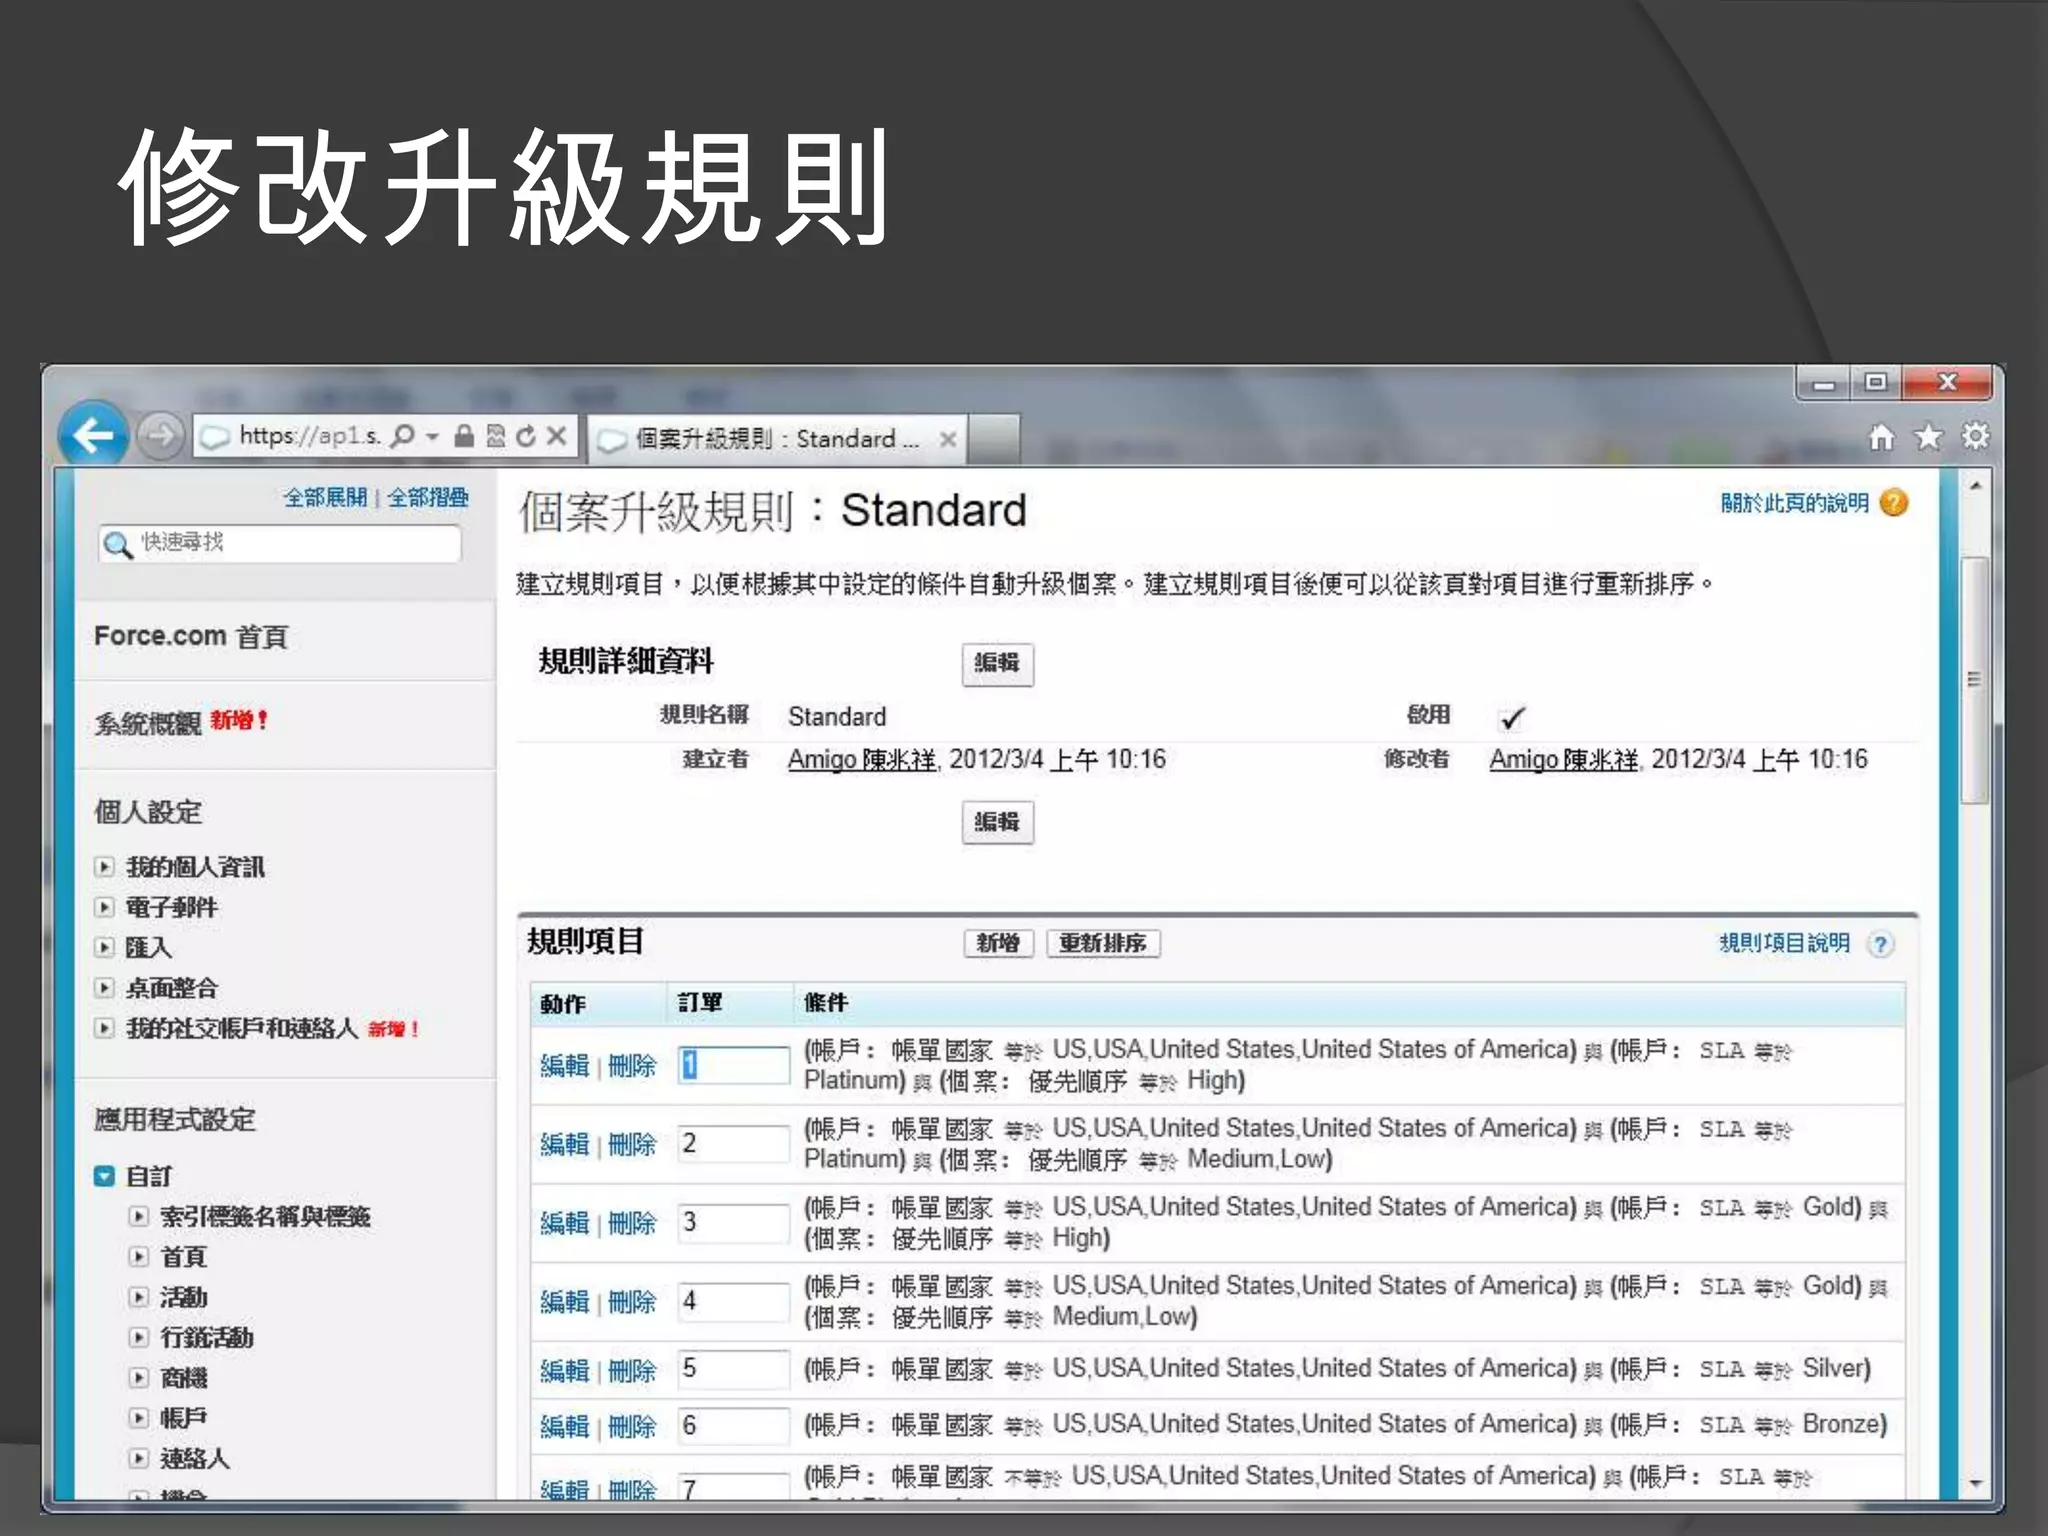Screen dimensions: 2048x1536
Task: Click 規則項目說明 help link
Action: pyautogui.click(x=1785, y=943)
